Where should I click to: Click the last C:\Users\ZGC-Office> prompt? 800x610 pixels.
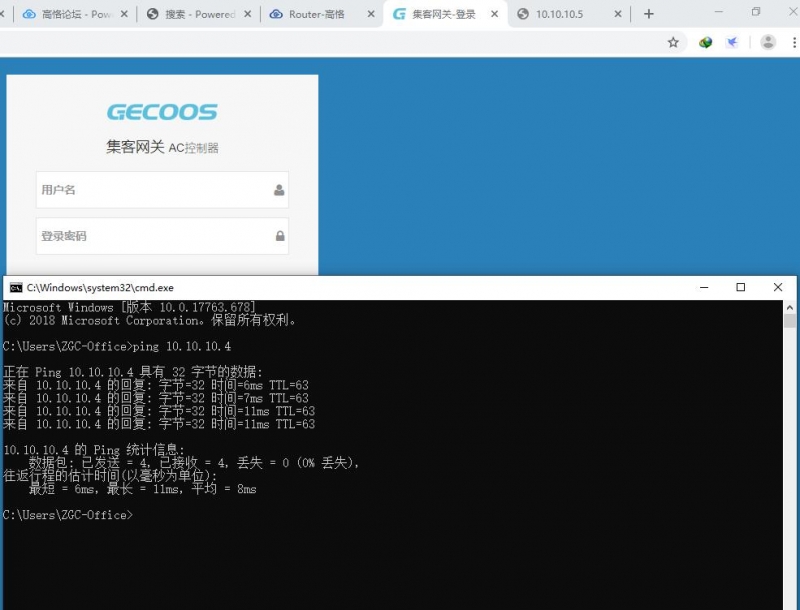68,515
